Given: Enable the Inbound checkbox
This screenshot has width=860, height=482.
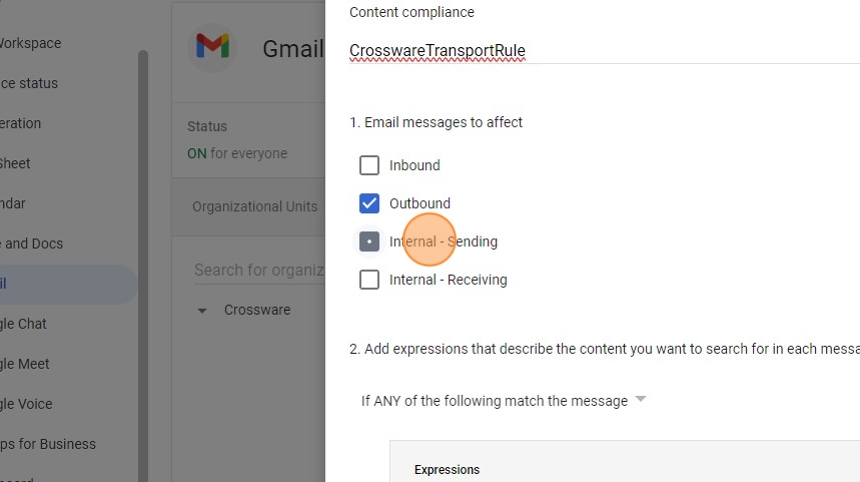Looking at the screenshot, I should (x=369, y=165).
